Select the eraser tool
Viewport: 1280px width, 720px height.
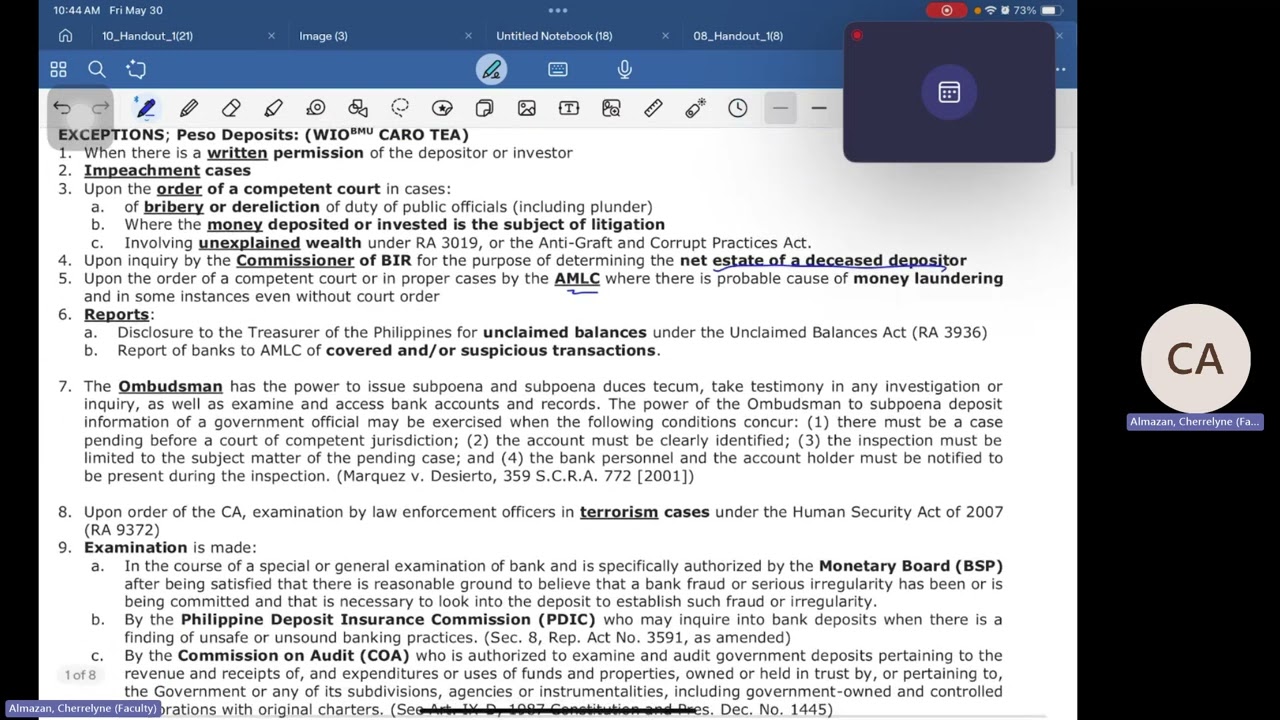click(x=231, y=108)
